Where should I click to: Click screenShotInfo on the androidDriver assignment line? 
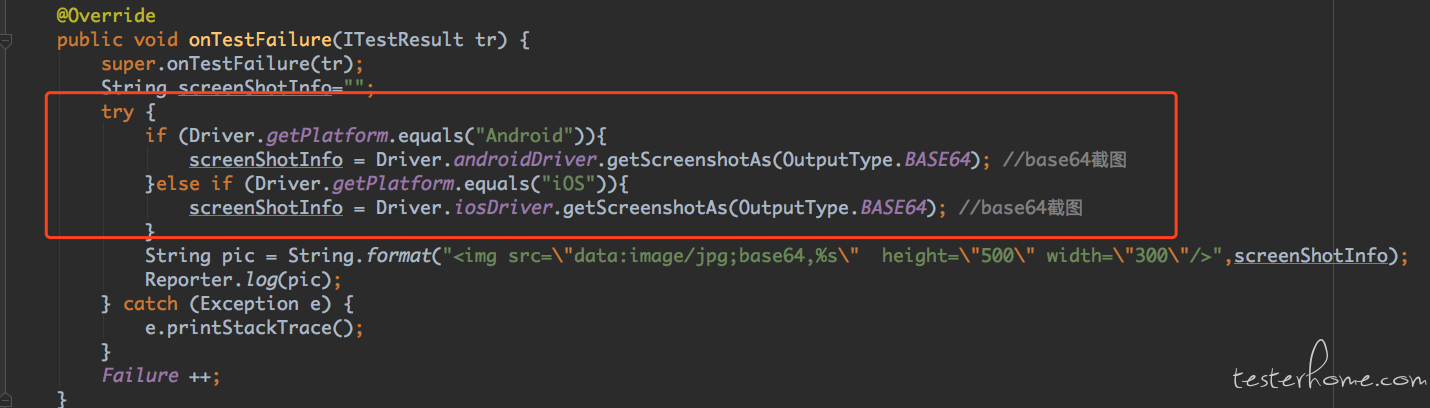(x=266, y=160)
